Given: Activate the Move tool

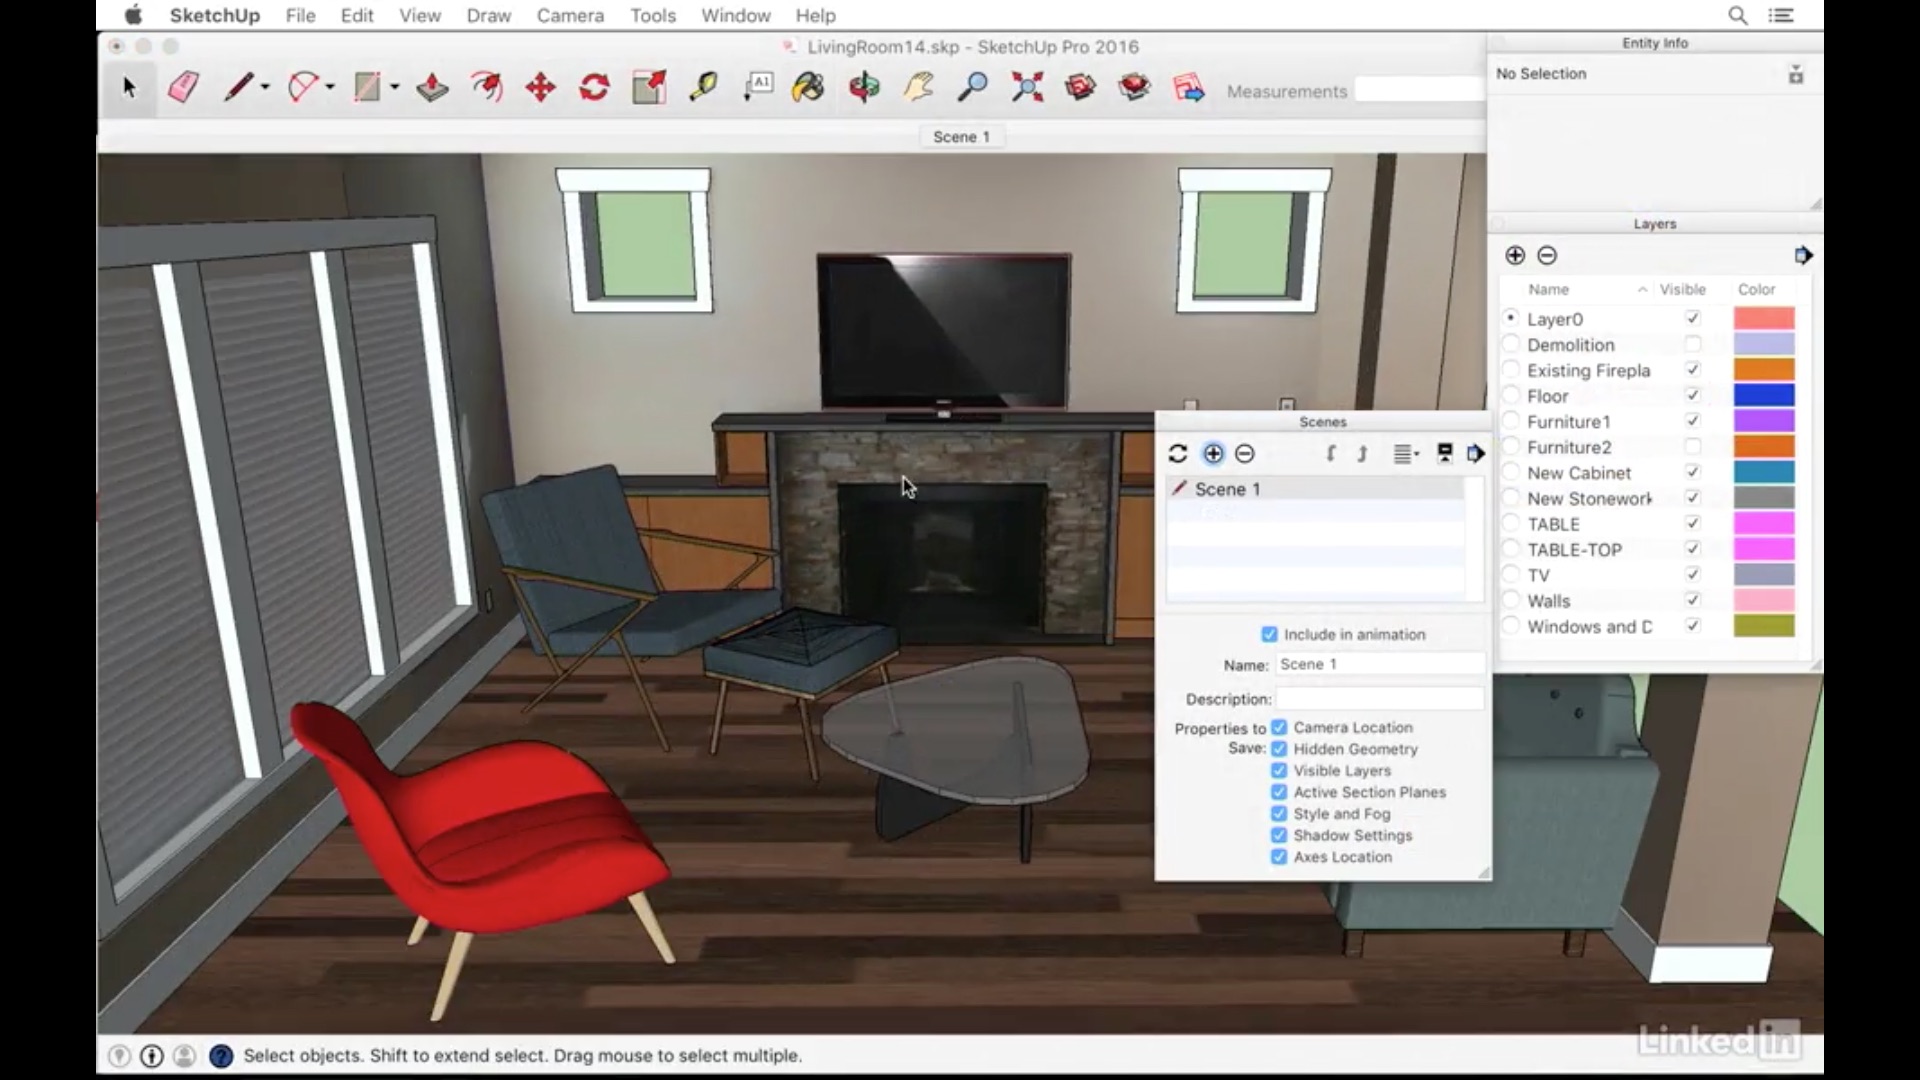Looking at the screenshot, I should point(540,88).
